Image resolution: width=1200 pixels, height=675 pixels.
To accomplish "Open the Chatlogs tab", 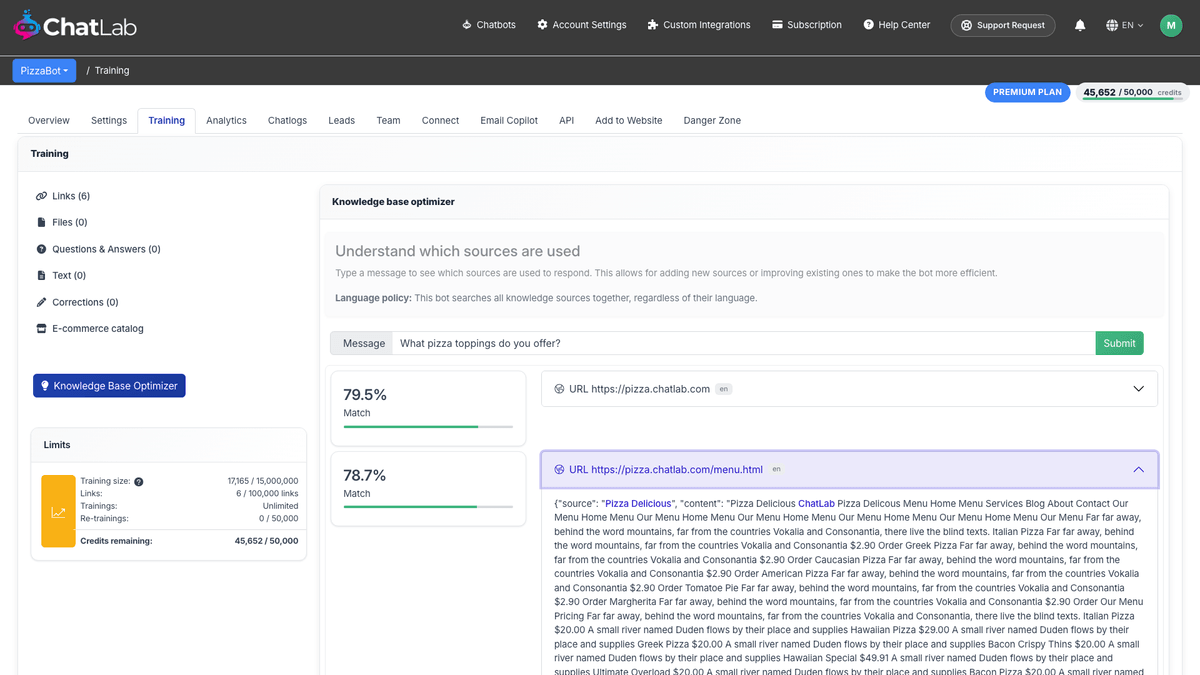I will [287, 120].
